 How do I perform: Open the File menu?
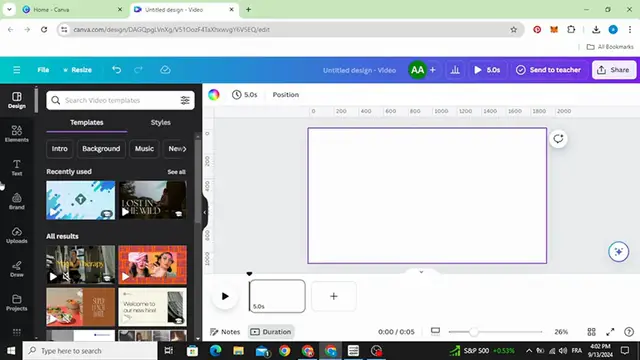tap(43, 70)
